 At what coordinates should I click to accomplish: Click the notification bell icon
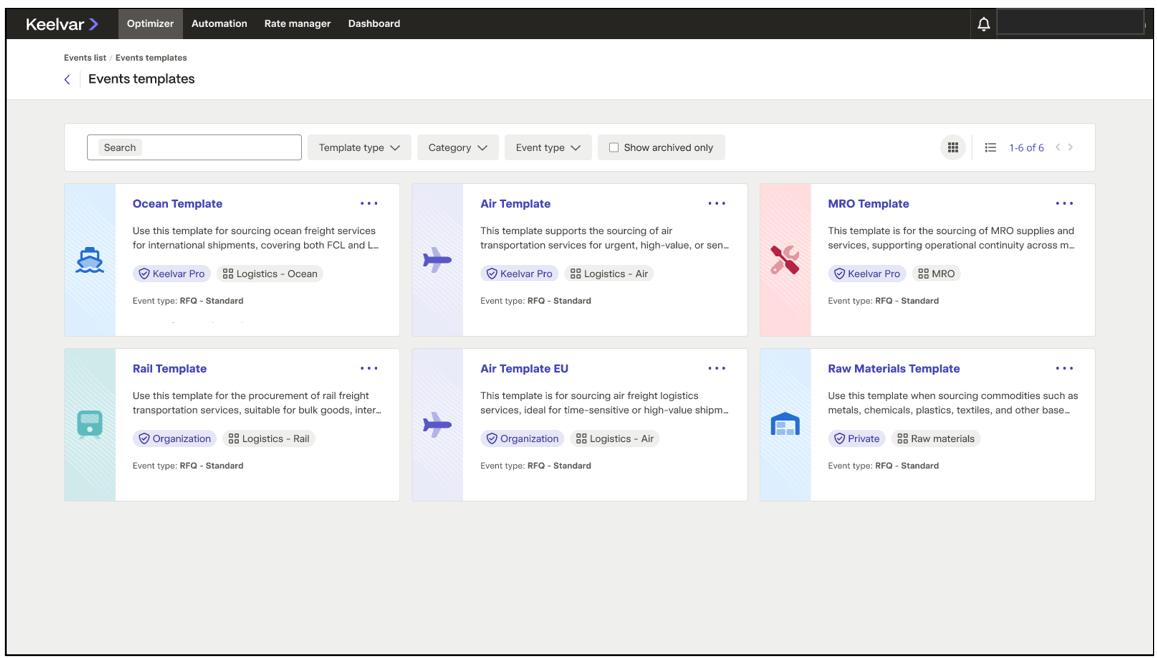point(983,24)
